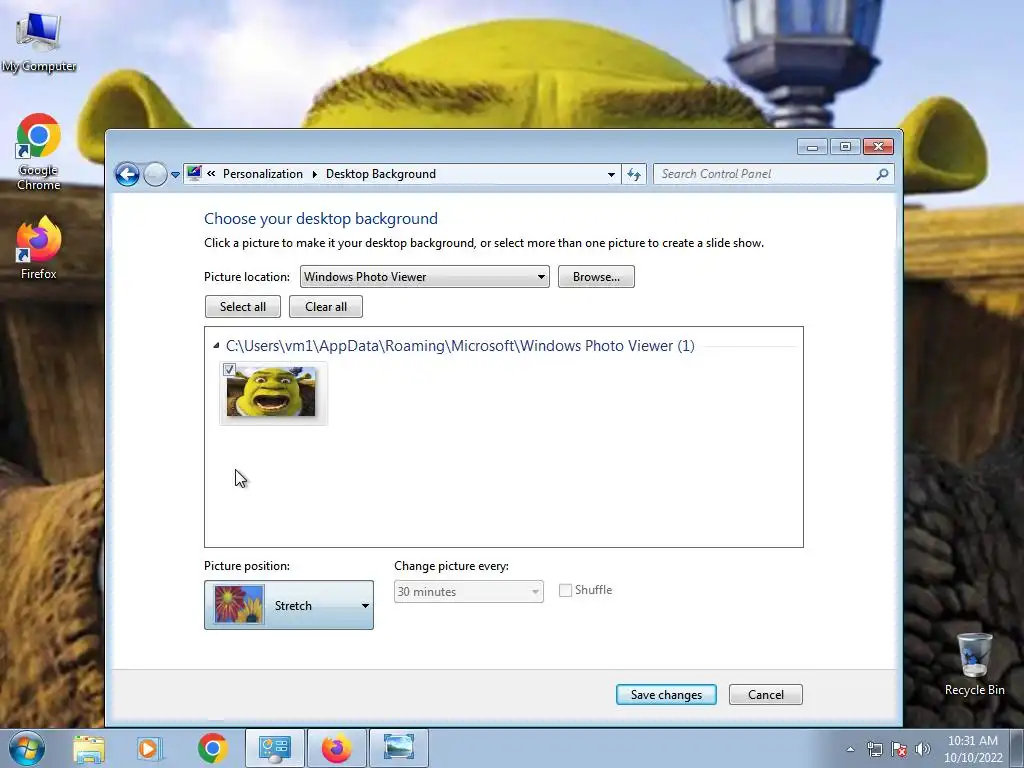This screenshot has width=1024, height=768.
Task: Select the Recycle Bin desktop icon
Action: tap(974, 664)
